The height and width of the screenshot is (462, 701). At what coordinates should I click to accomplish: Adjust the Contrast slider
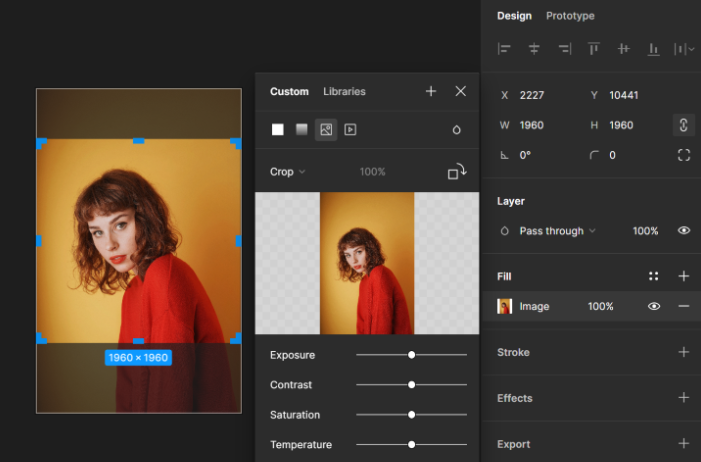click(x=411, y=385)
